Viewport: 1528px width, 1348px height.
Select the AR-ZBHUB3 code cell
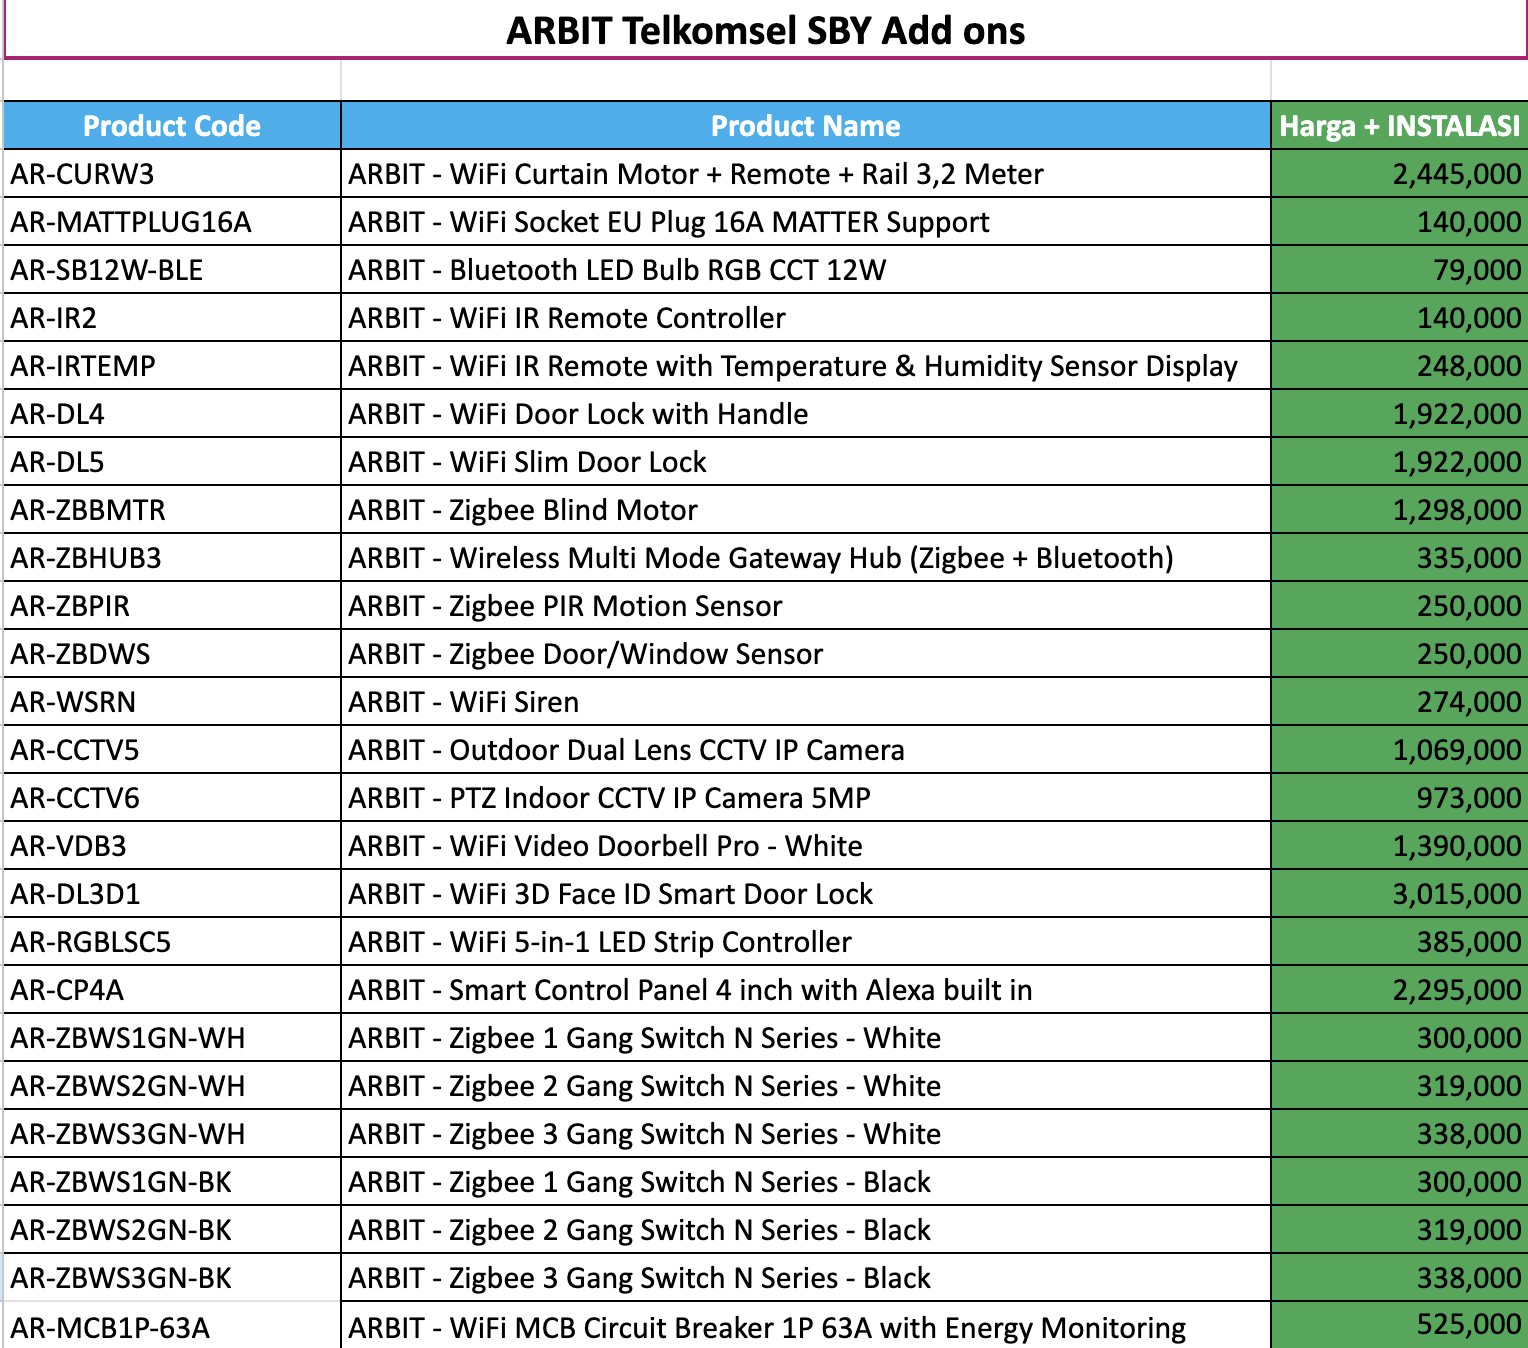[172, 558]
